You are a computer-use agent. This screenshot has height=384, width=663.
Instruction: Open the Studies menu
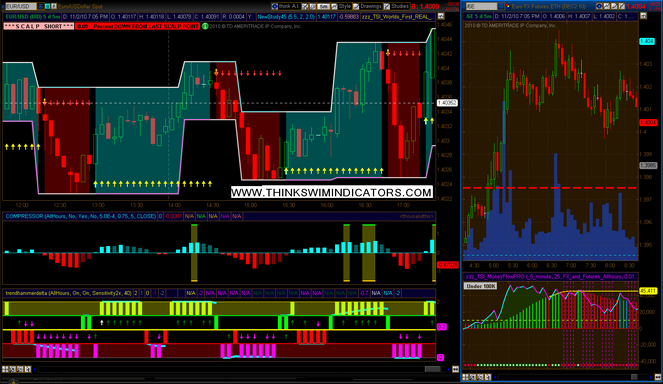(x=396, y=6)
